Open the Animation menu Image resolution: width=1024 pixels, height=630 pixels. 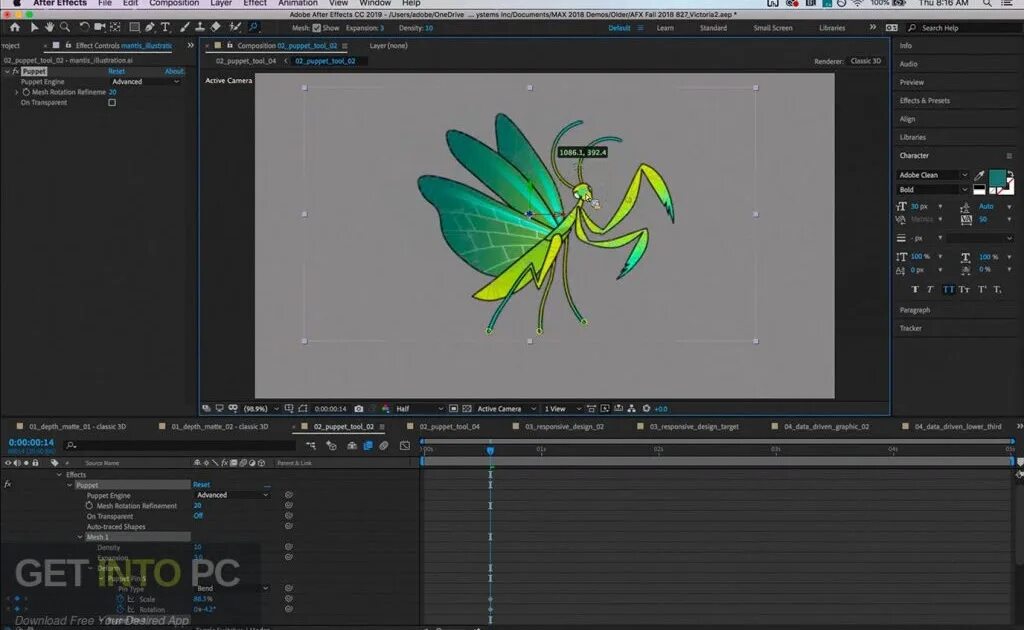click(x=297, y=3)
